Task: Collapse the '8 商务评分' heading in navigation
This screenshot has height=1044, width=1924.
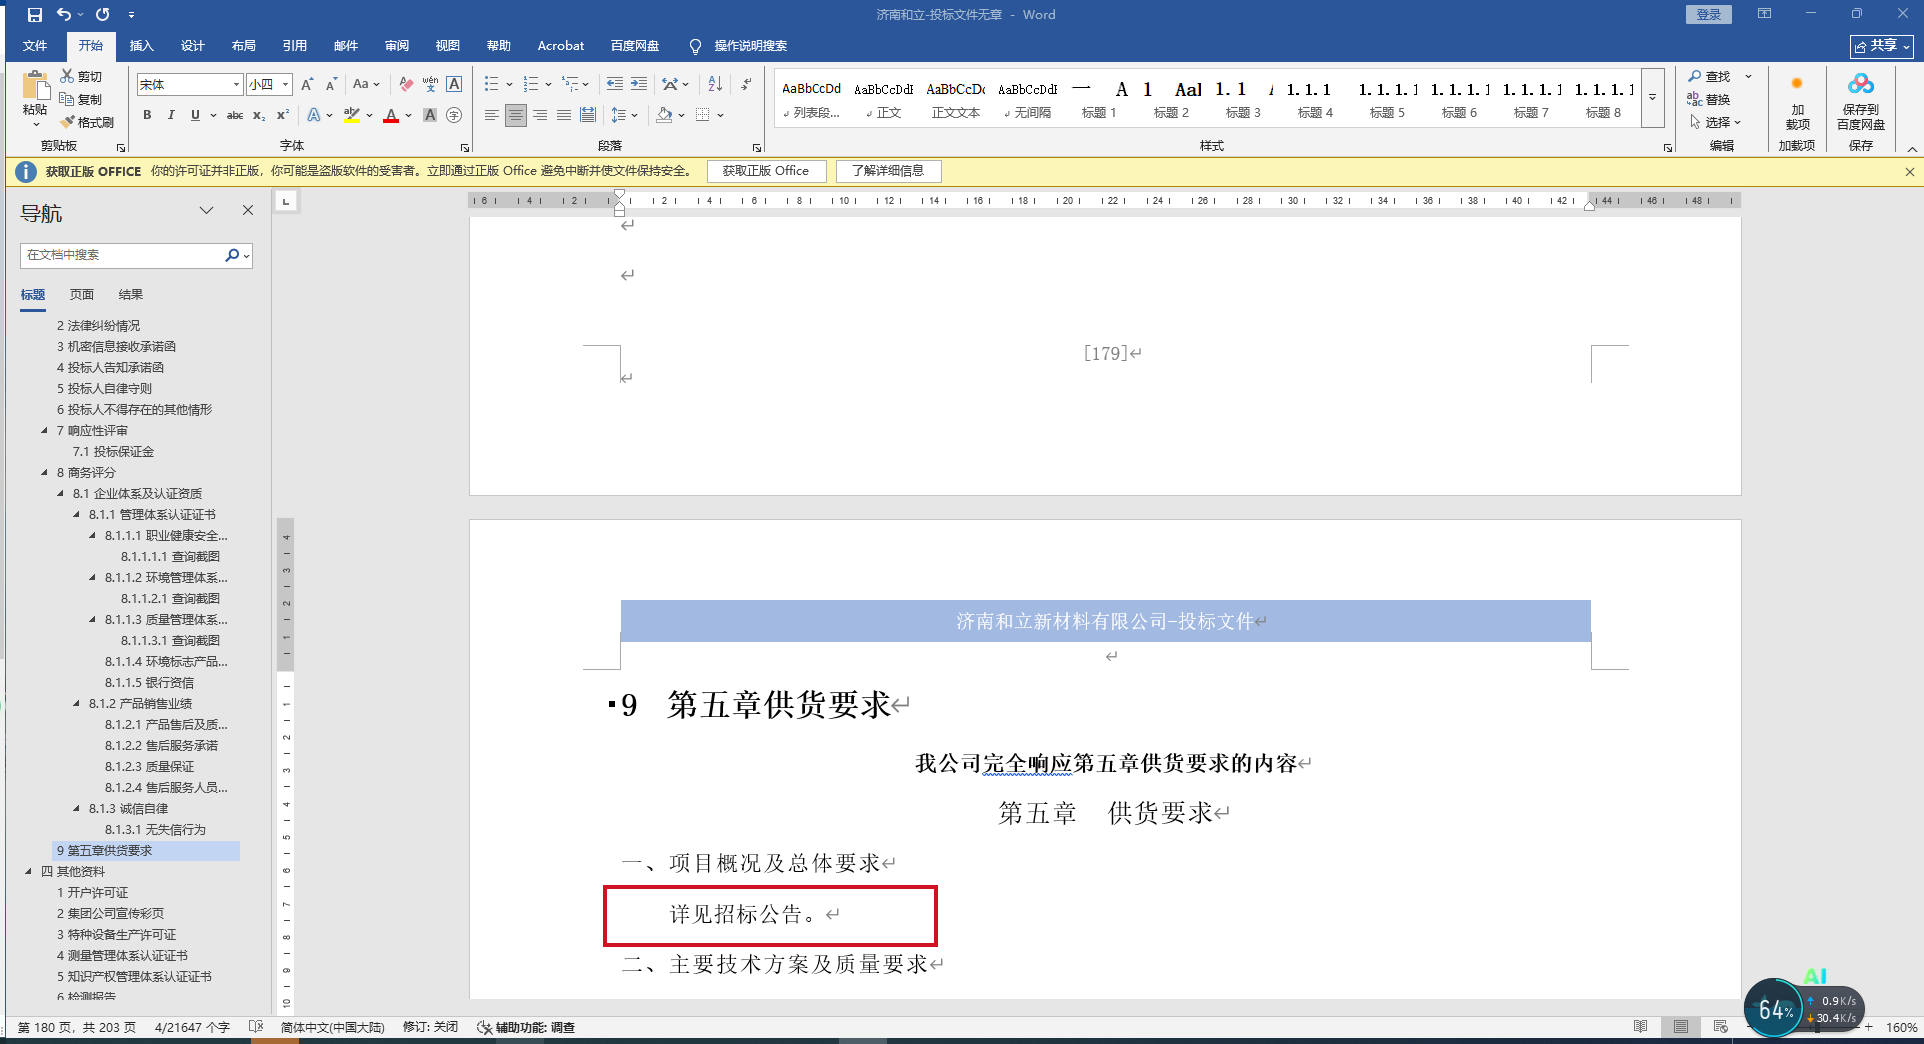Action: (44, 472)
